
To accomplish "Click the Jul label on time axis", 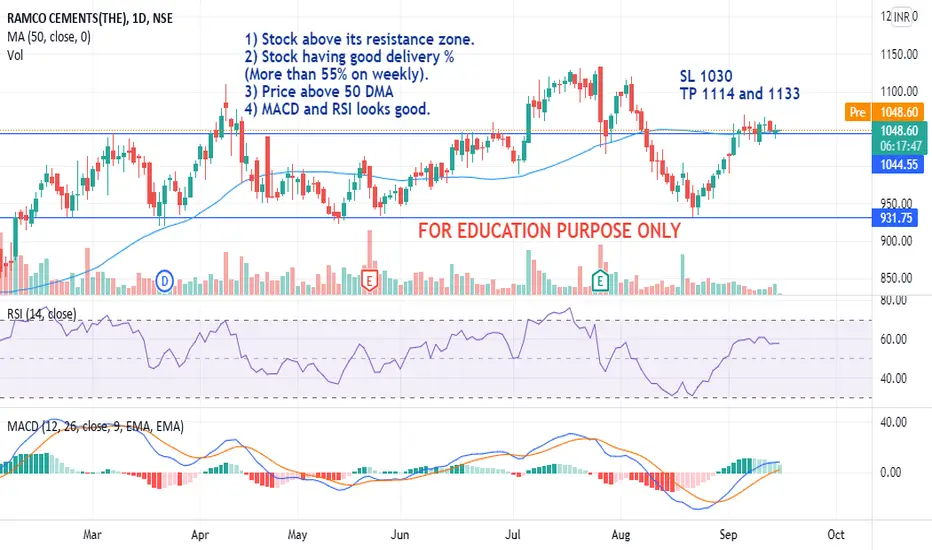I will [512, 535].
